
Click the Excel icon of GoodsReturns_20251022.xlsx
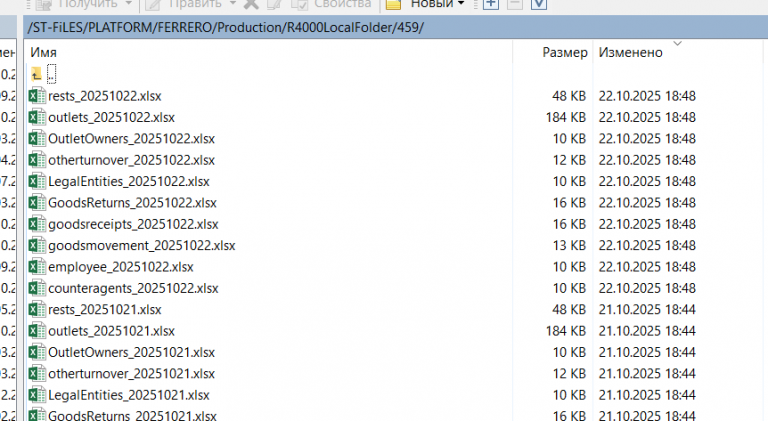click(37, 203)
